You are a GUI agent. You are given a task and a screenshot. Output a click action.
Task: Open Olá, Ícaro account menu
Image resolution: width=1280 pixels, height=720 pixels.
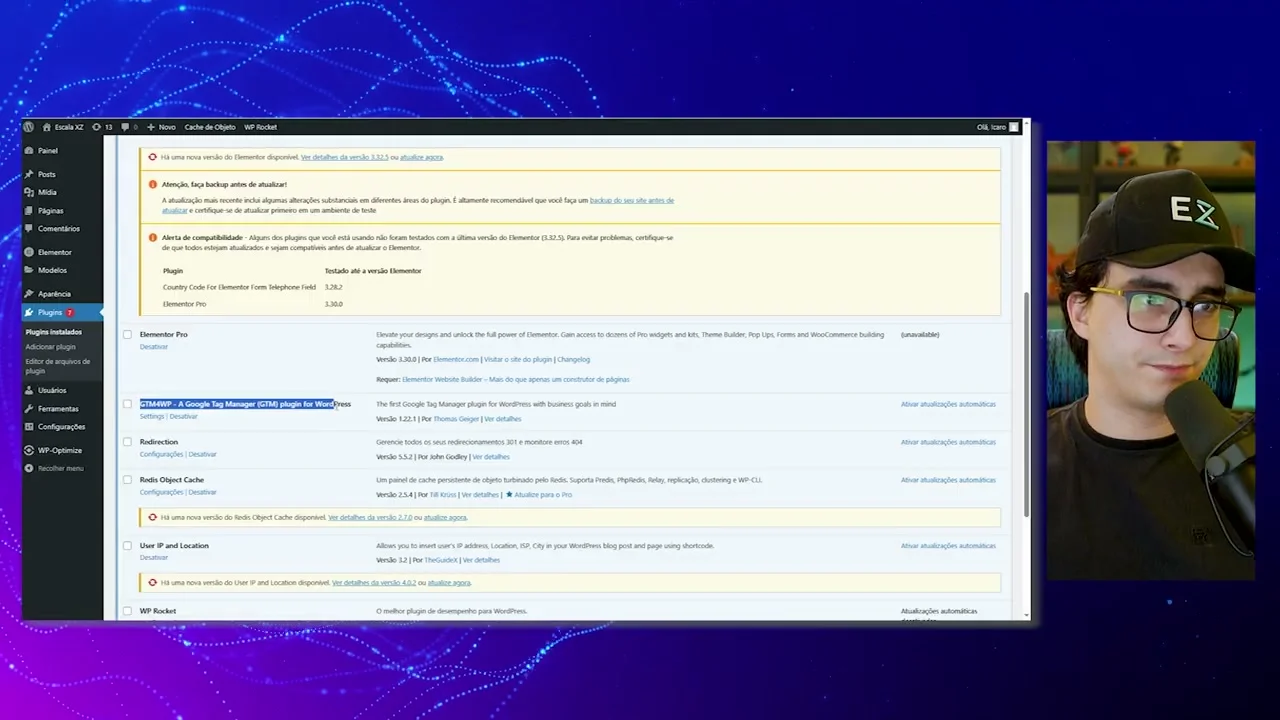[x=997, y=127]
